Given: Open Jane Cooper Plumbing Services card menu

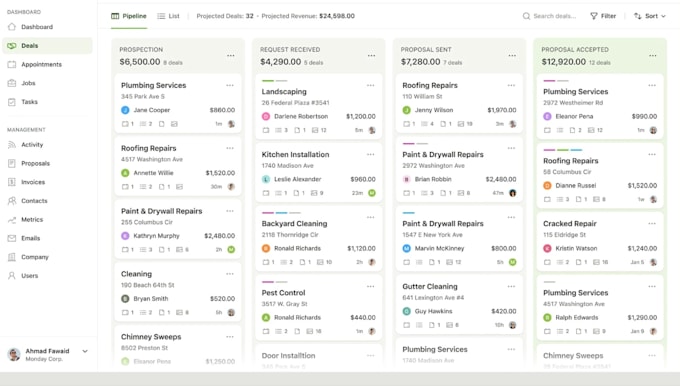Looking at the screenshot, I should (x=230, y=85).
